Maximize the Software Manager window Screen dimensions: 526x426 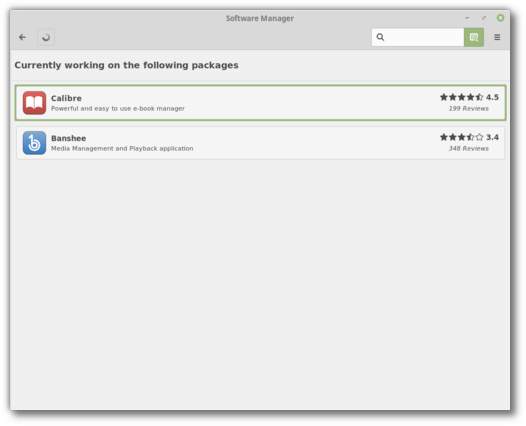pyautogui.click(x=483, y=18)
